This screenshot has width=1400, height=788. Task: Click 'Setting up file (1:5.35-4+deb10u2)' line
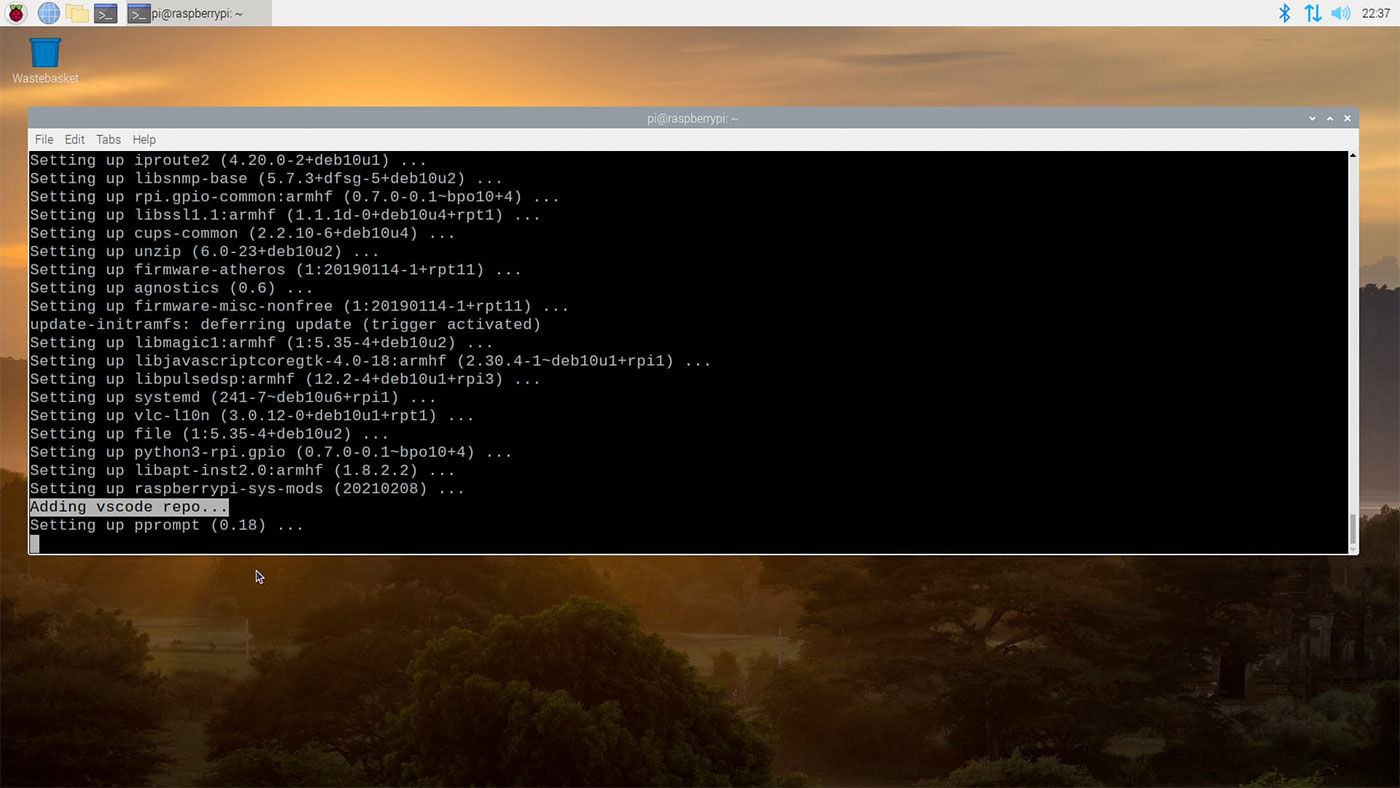[209, 434]
